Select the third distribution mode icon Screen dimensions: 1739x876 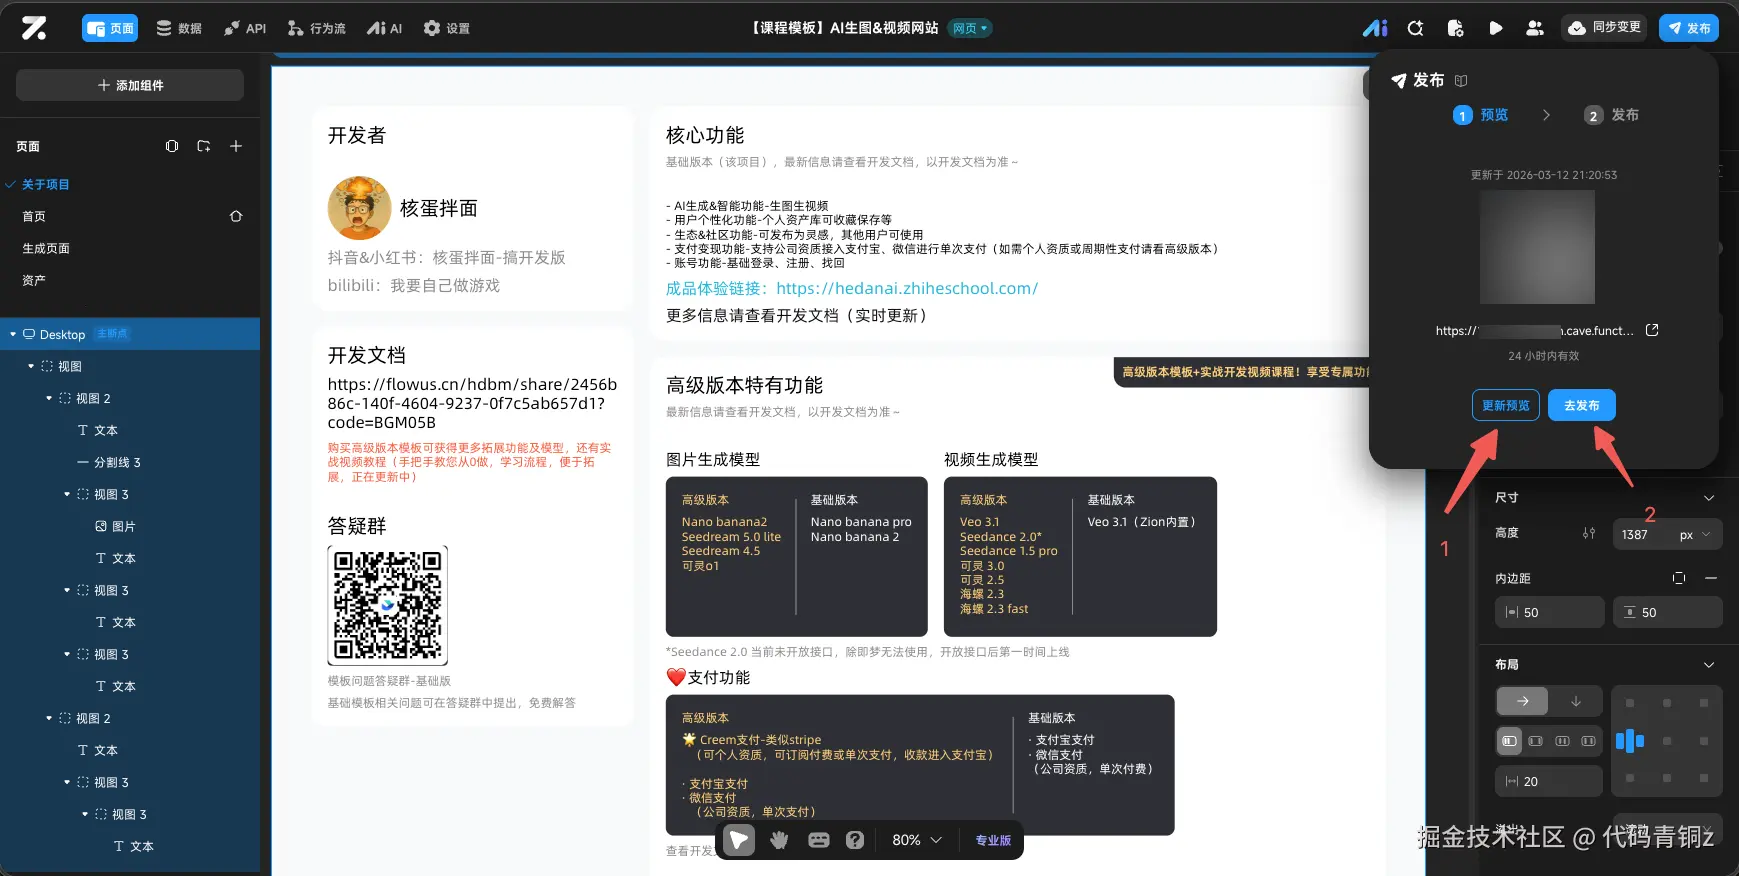click(x=1562, y=741)
